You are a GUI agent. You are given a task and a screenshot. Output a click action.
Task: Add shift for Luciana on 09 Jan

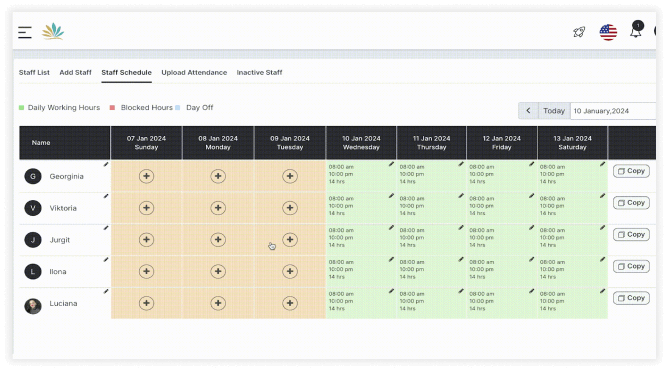coord(290,303)
